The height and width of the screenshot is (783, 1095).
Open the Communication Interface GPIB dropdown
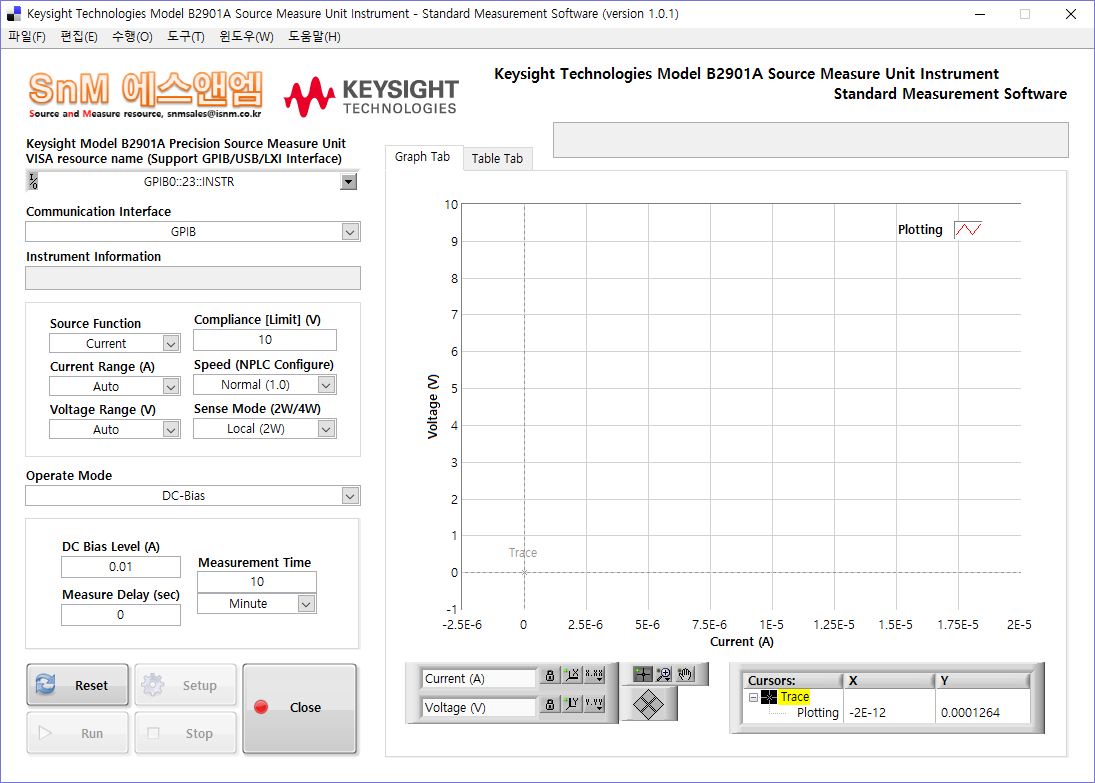pyautogui.click(x=351, y=232)
